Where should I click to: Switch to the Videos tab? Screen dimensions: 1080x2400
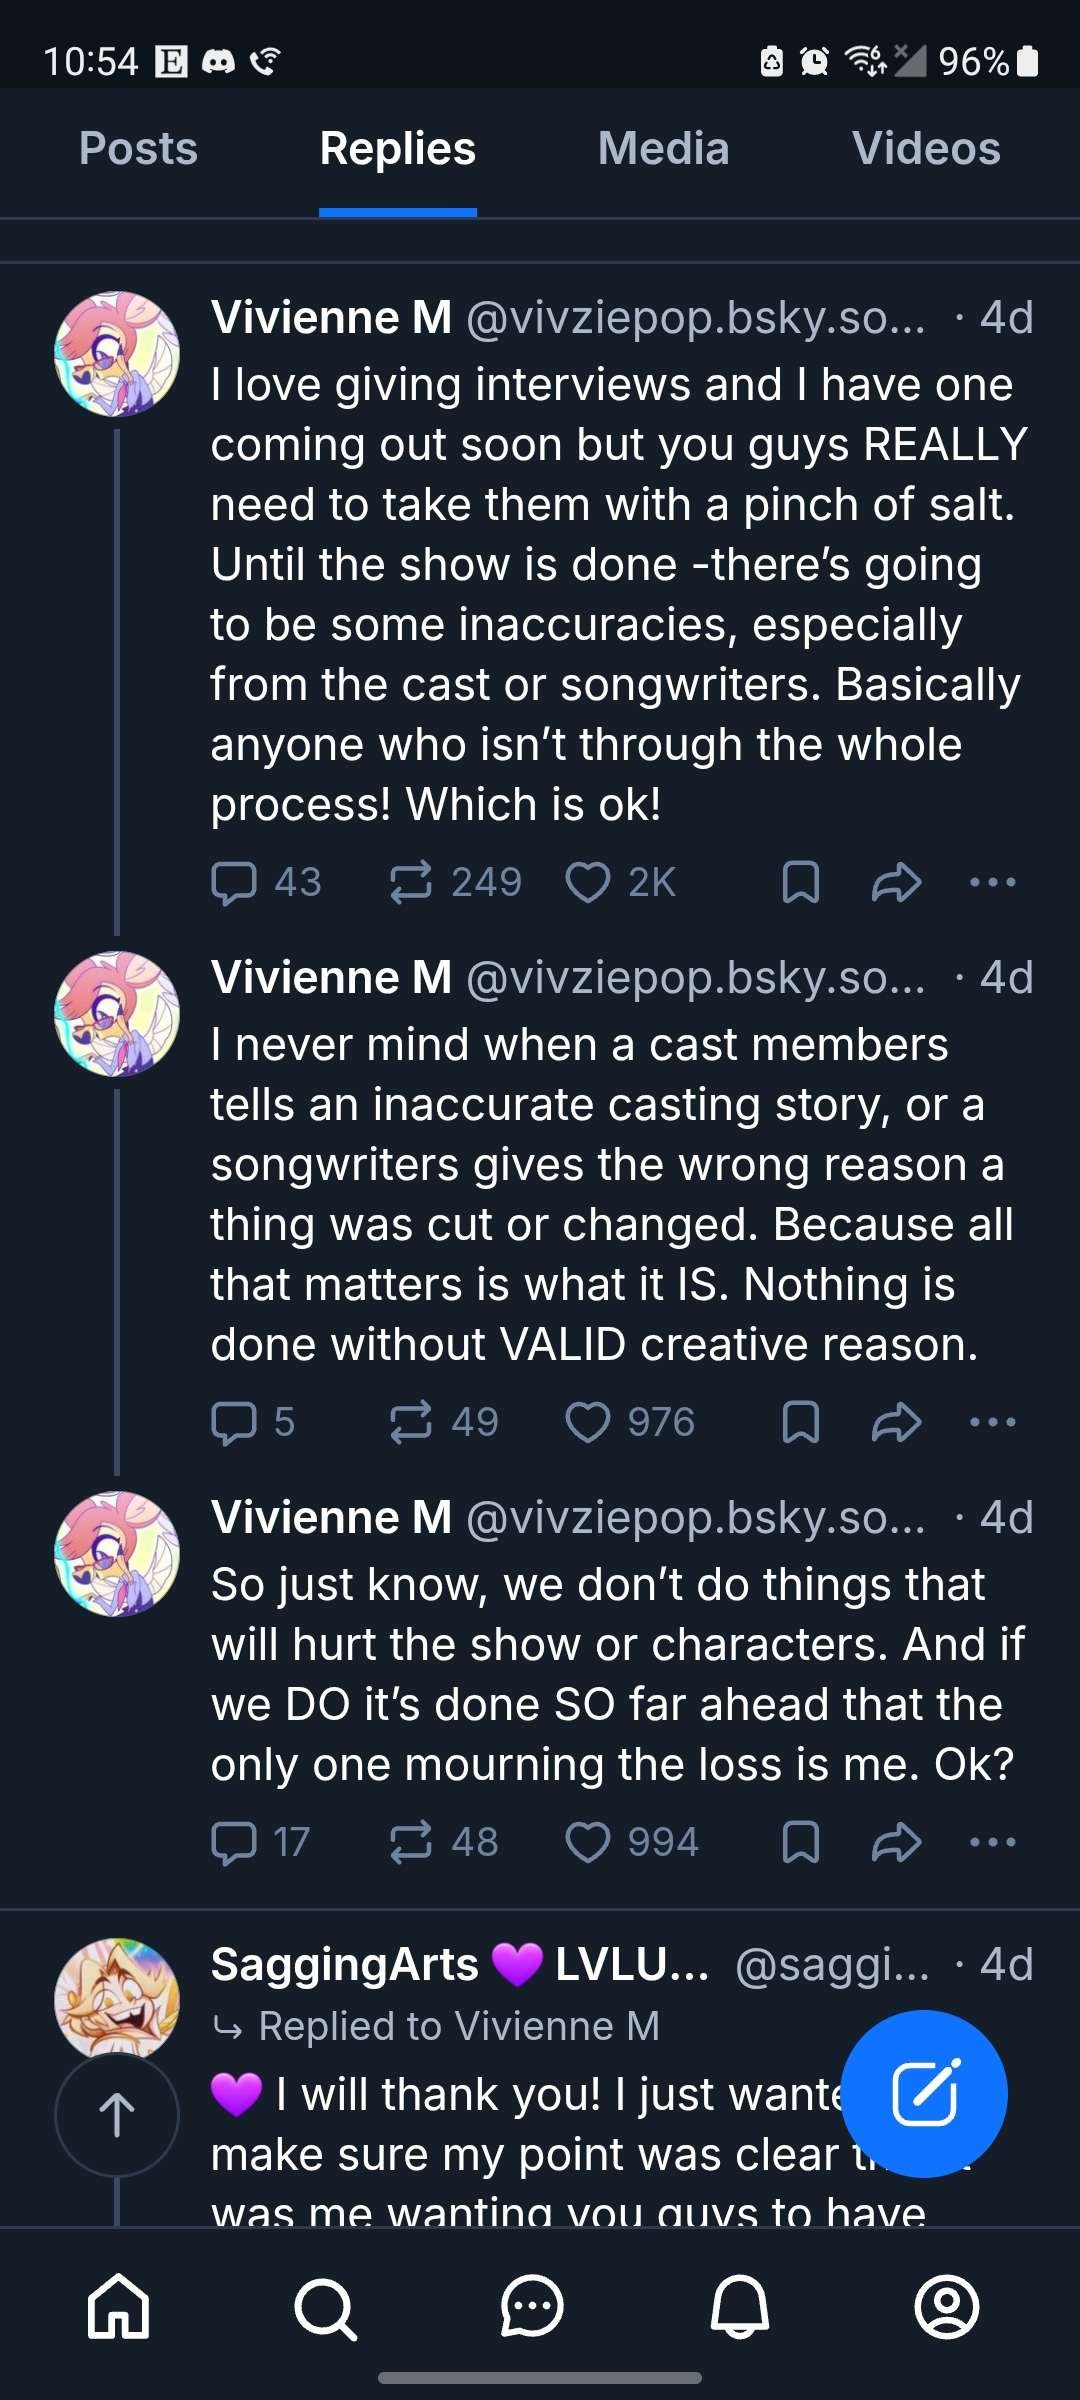click(x=926, y=149)
